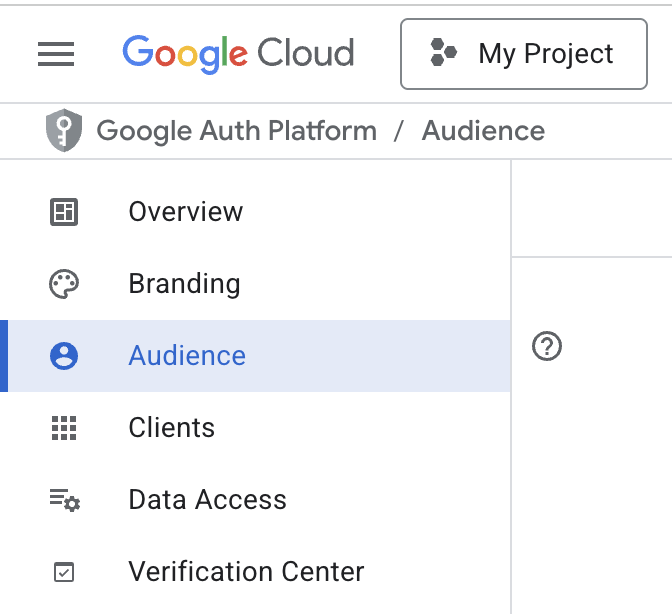
Task: Click the Google Auth Platform shield icon
Action: pos(64,130)
